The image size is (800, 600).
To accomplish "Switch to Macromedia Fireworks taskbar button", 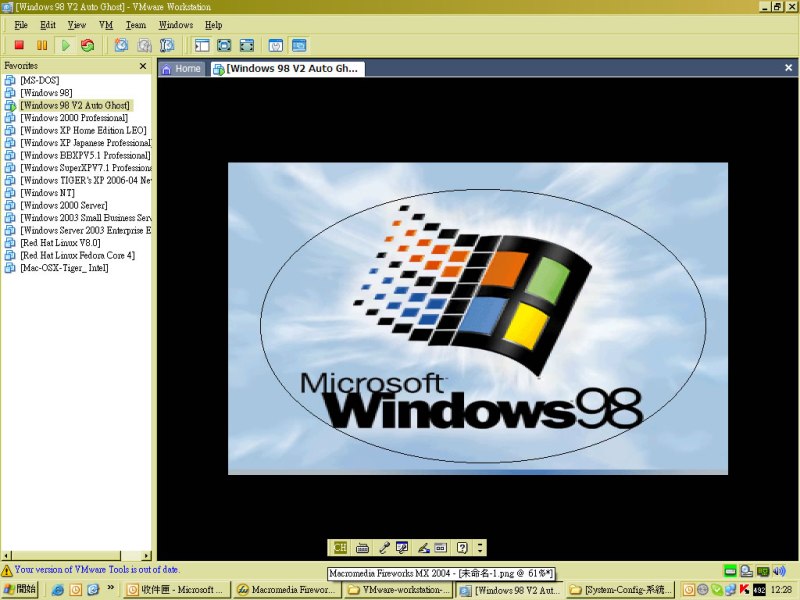I will tap(287, 590).
